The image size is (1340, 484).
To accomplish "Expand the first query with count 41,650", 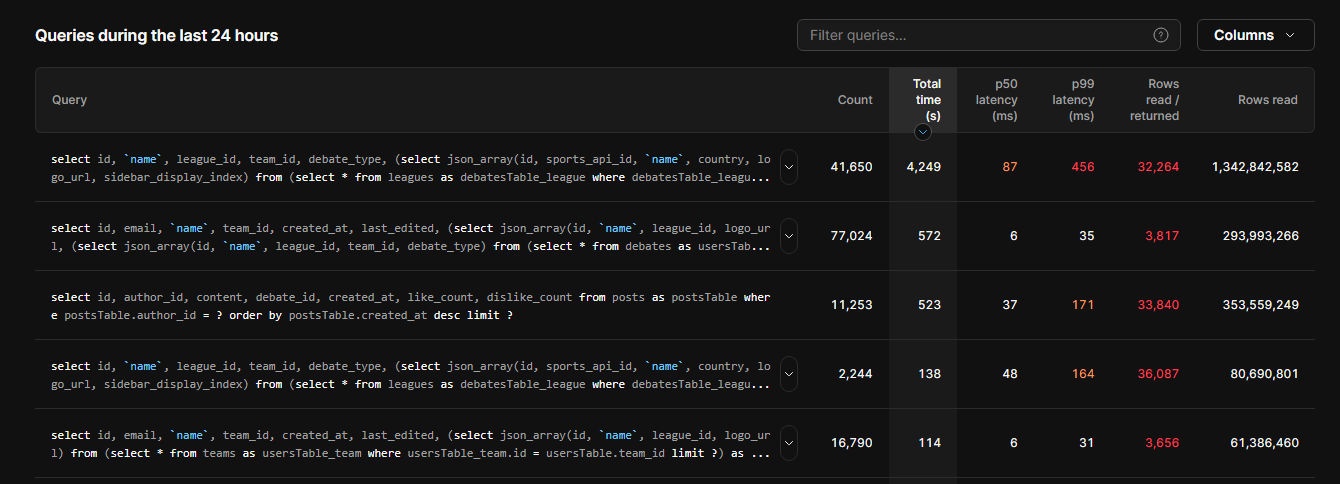I will [789, 167].
